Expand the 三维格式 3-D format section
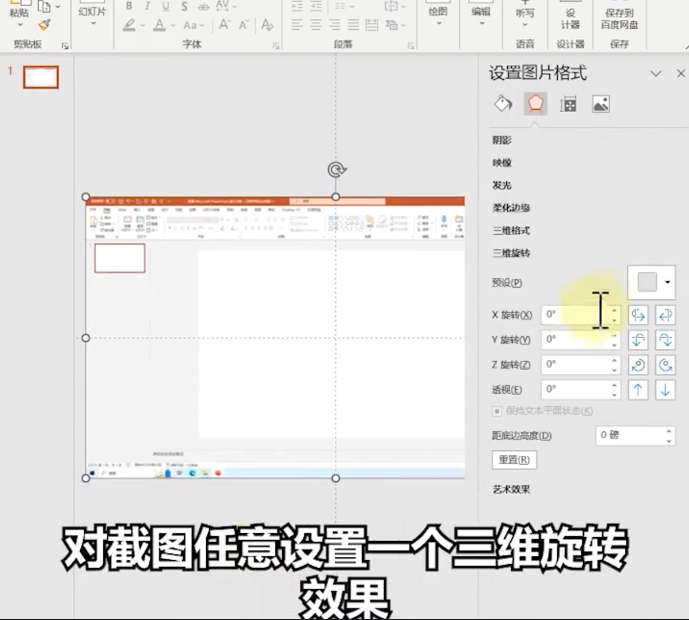Image resolution: width=689 pixels, height=620 pixels. (511, 230)
